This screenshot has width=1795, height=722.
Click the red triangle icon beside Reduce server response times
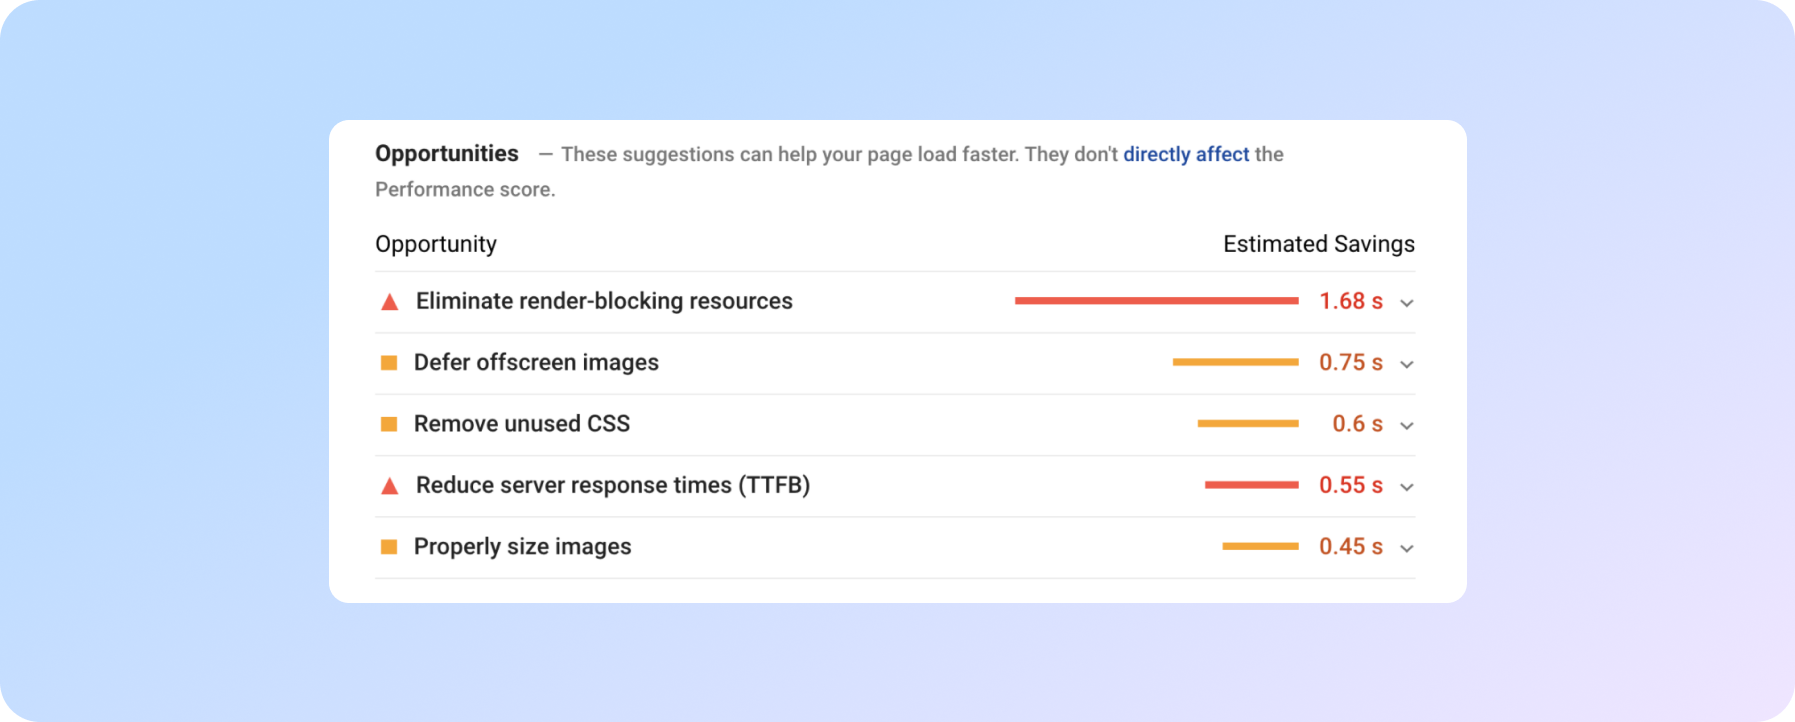click(x=389, y=485)
